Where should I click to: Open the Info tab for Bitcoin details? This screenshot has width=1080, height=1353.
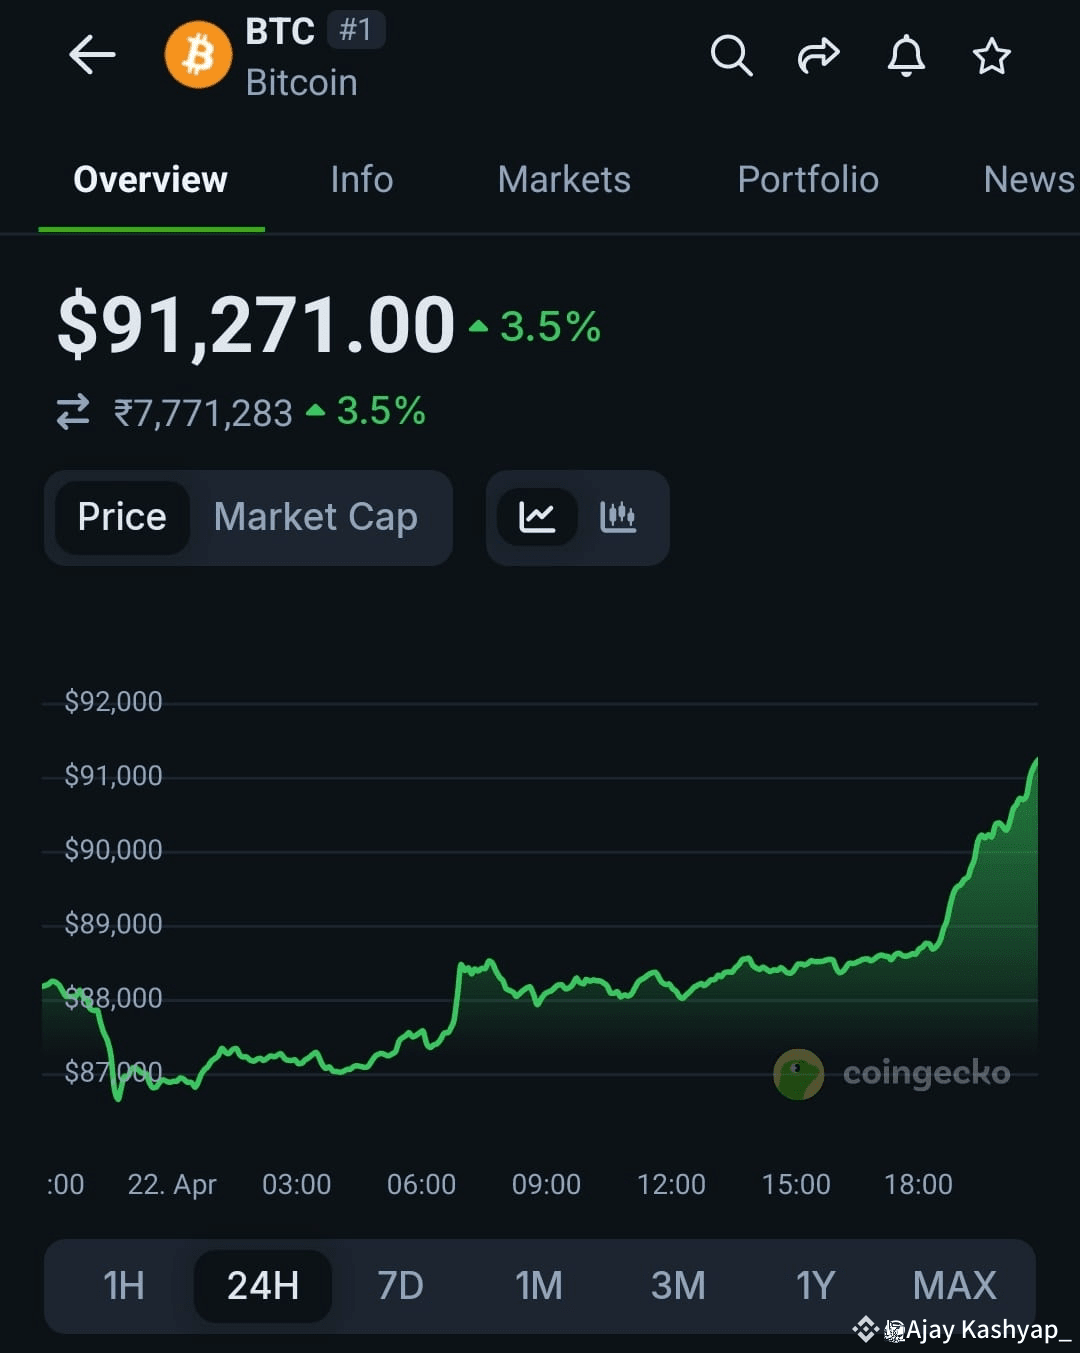coord(361,180)
